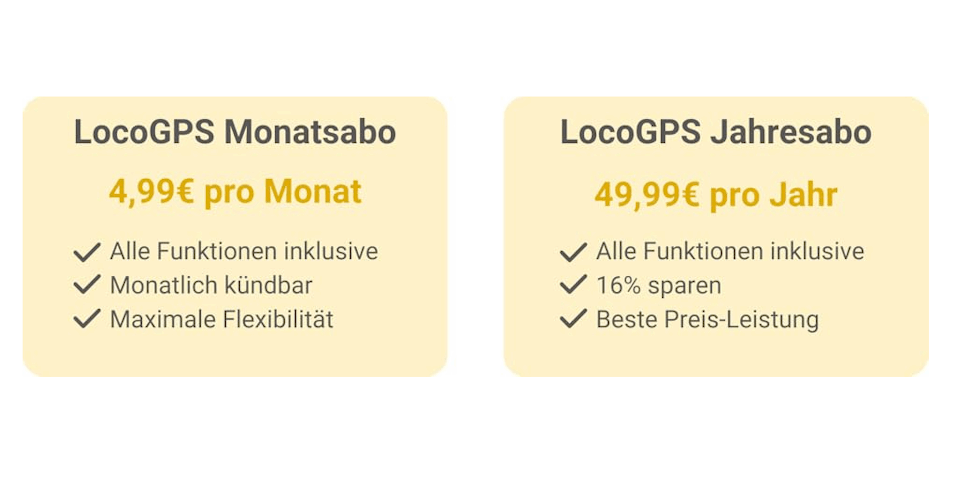
Task: Click the Monatlich kündbar text
Action: pos(211,285)
